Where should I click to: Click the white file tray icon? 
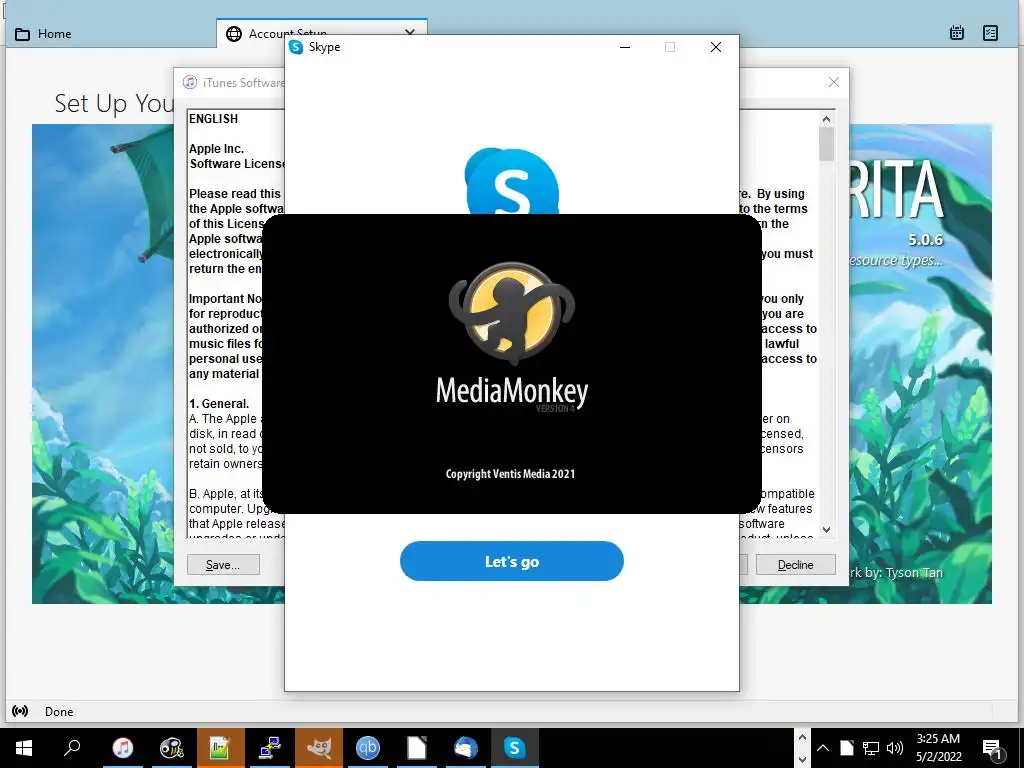click(x=846, y=748)
